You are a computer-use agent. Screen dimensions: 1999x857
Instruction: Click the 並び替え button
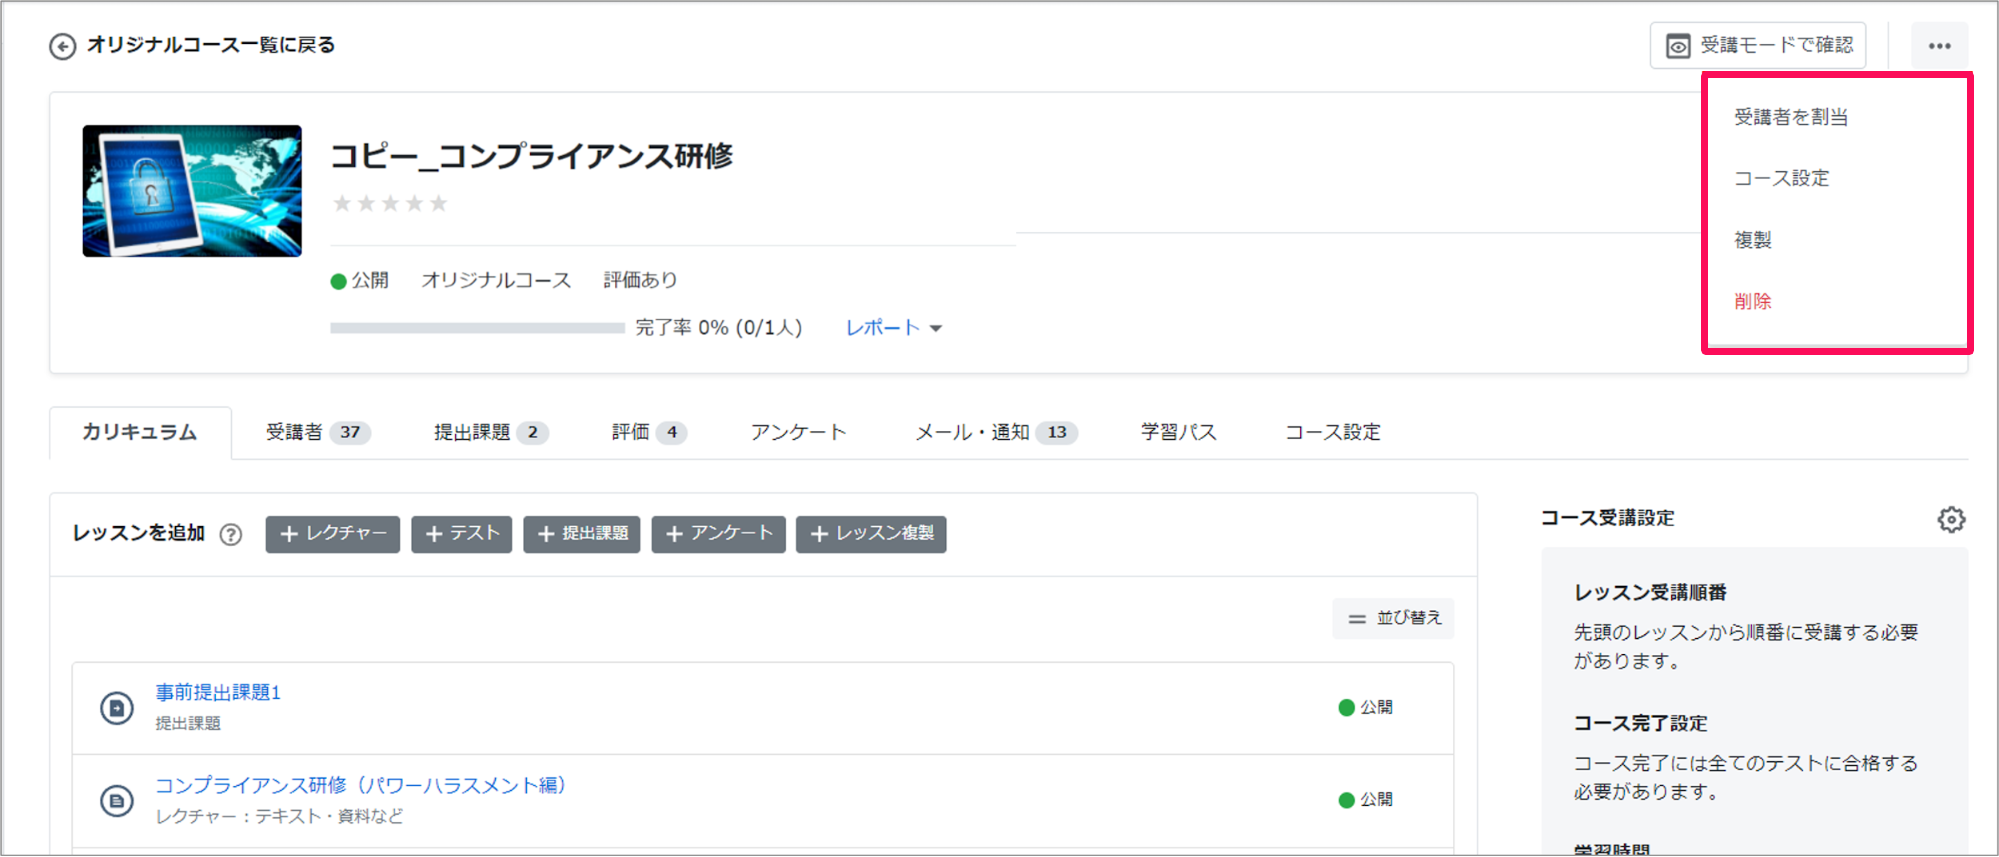pos(1393,619)
